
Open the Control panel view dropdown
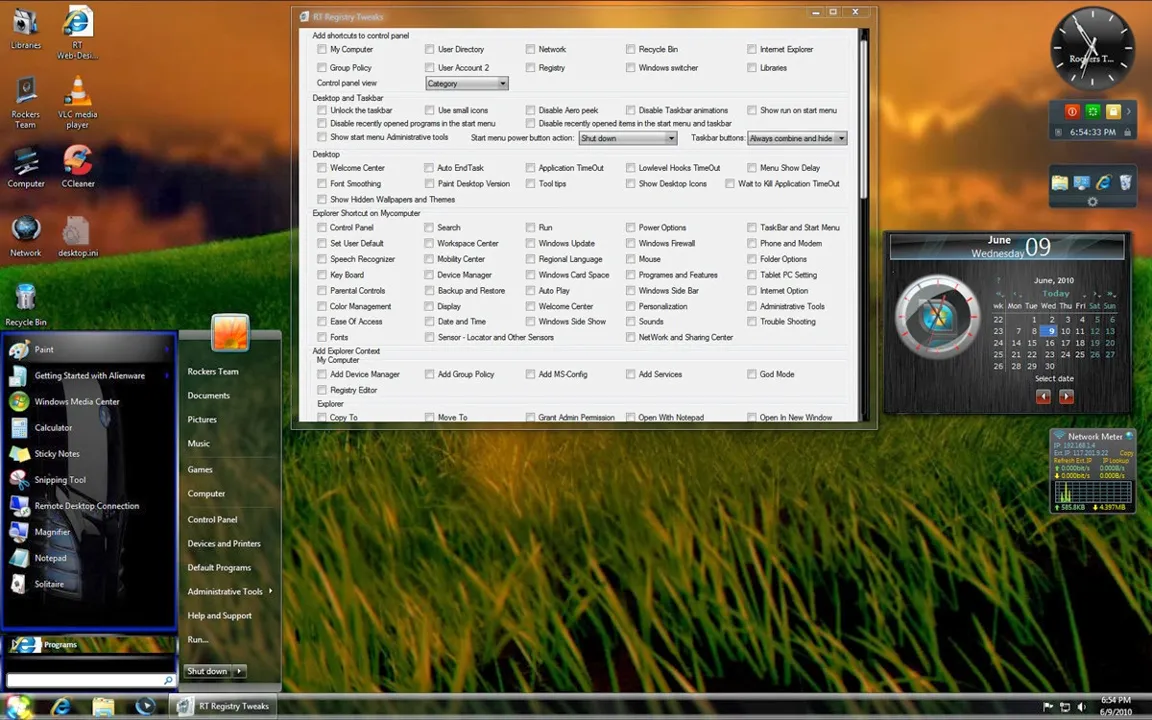tap(467, 84)
